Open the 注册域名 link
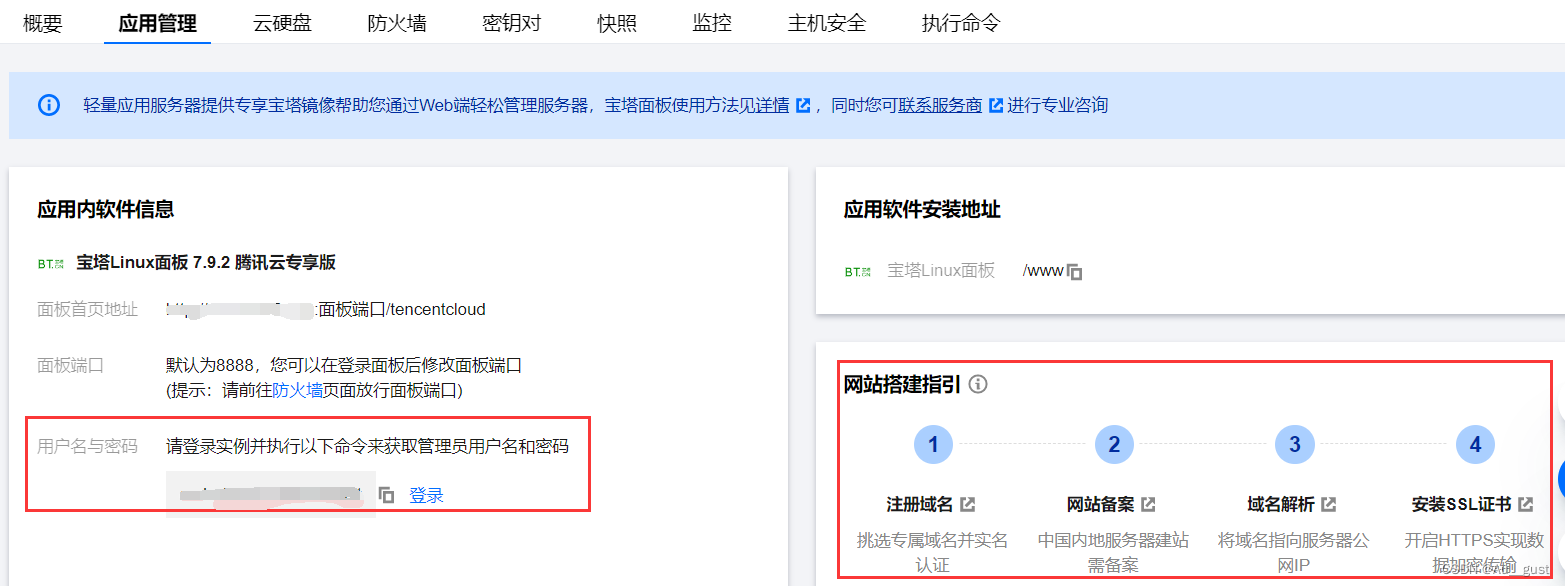 click(920, 504)
